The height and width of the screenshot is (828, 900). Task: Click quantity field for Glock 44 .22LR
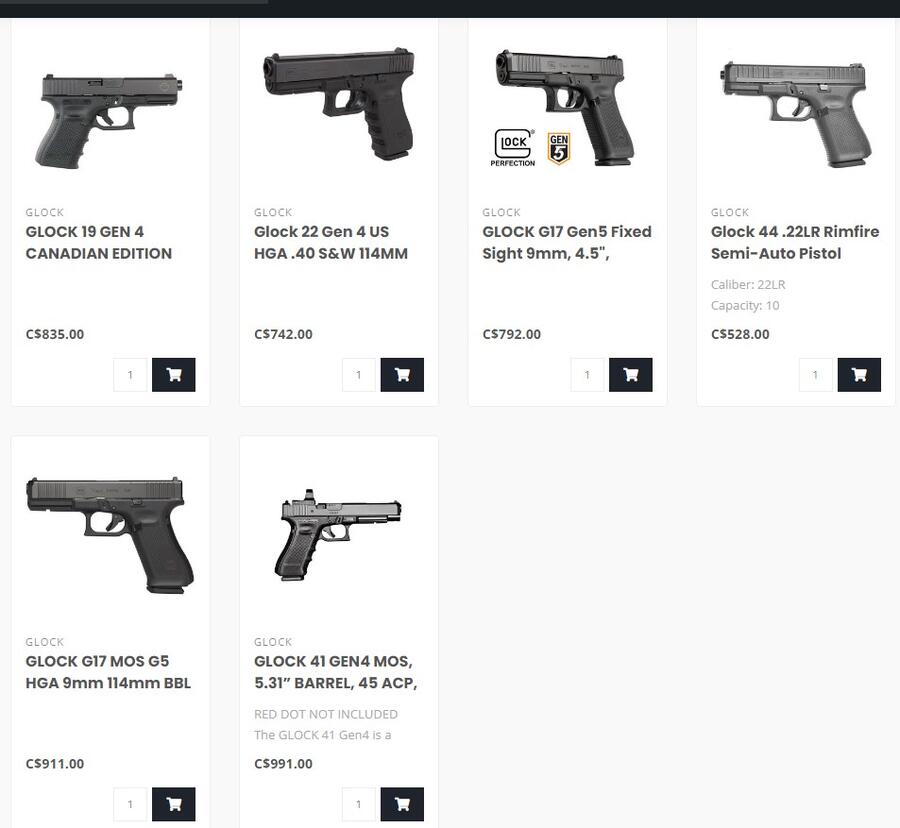(816, 375)
